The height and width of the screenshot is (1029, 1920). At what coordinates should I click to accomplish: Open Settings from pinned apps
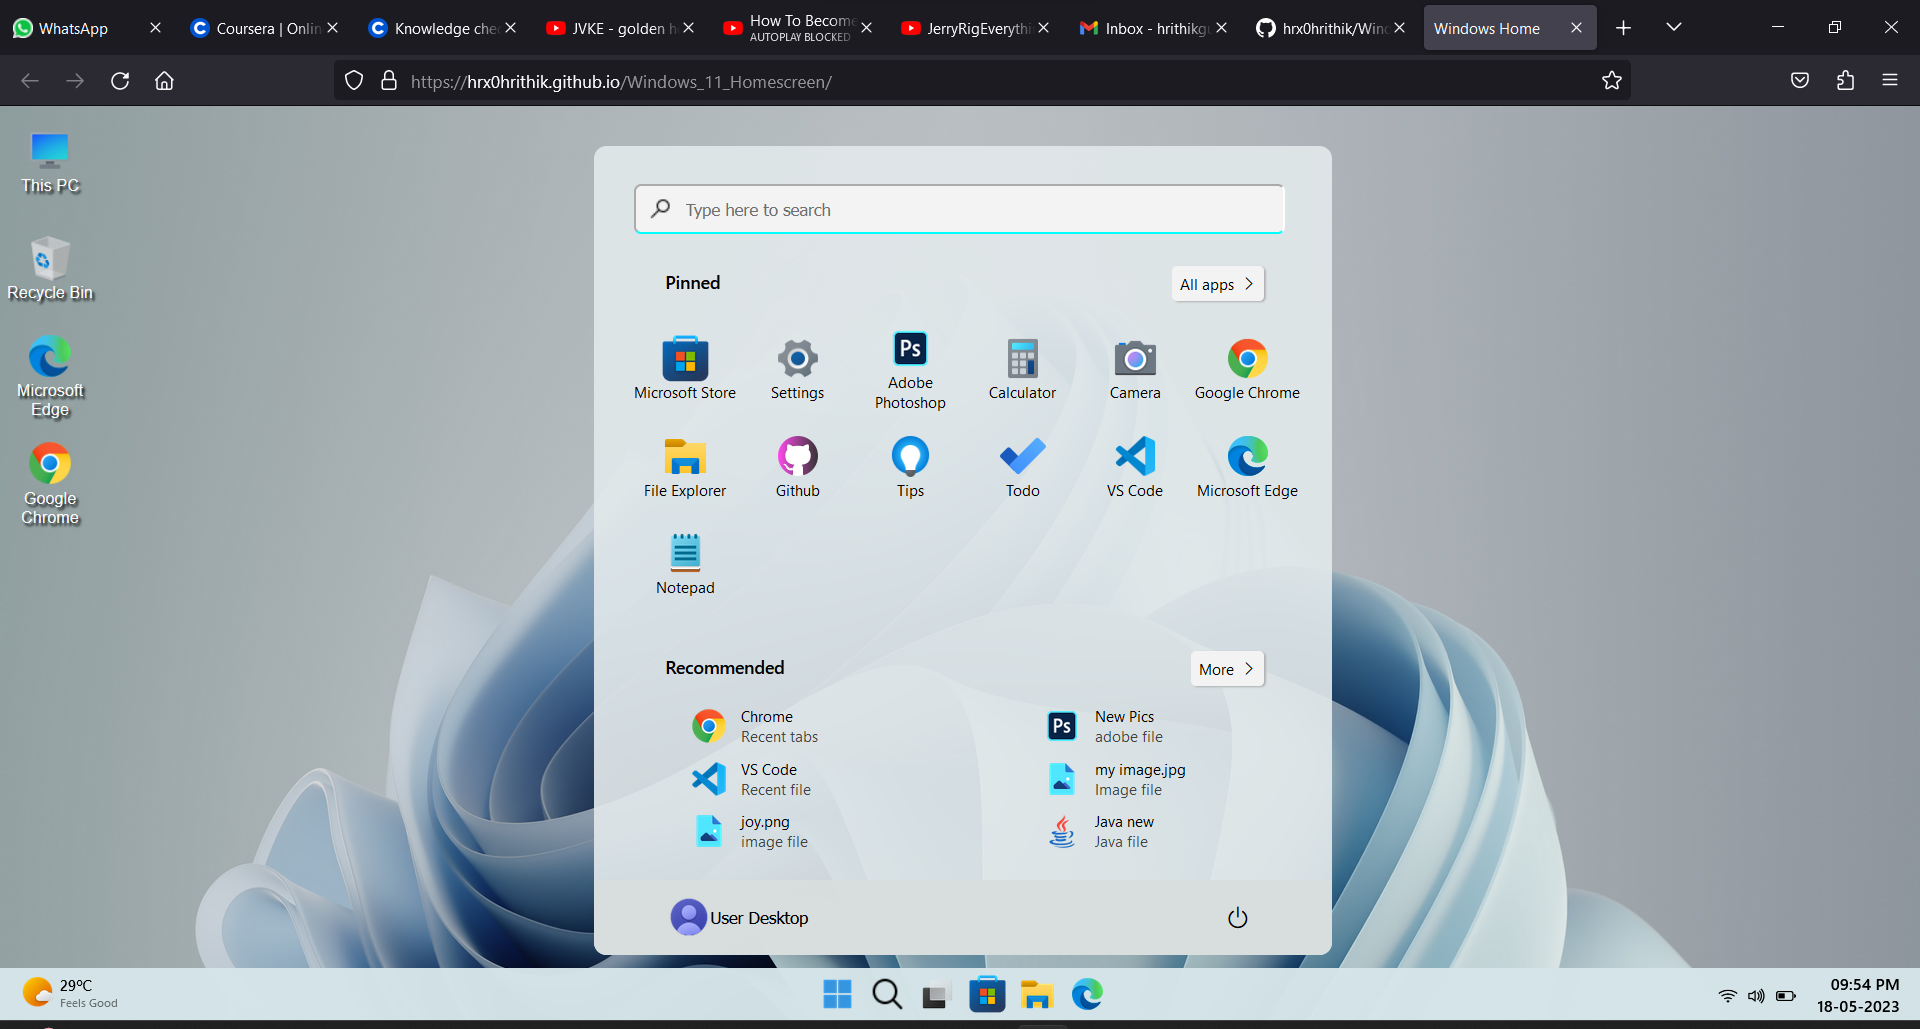coord(797,368)
